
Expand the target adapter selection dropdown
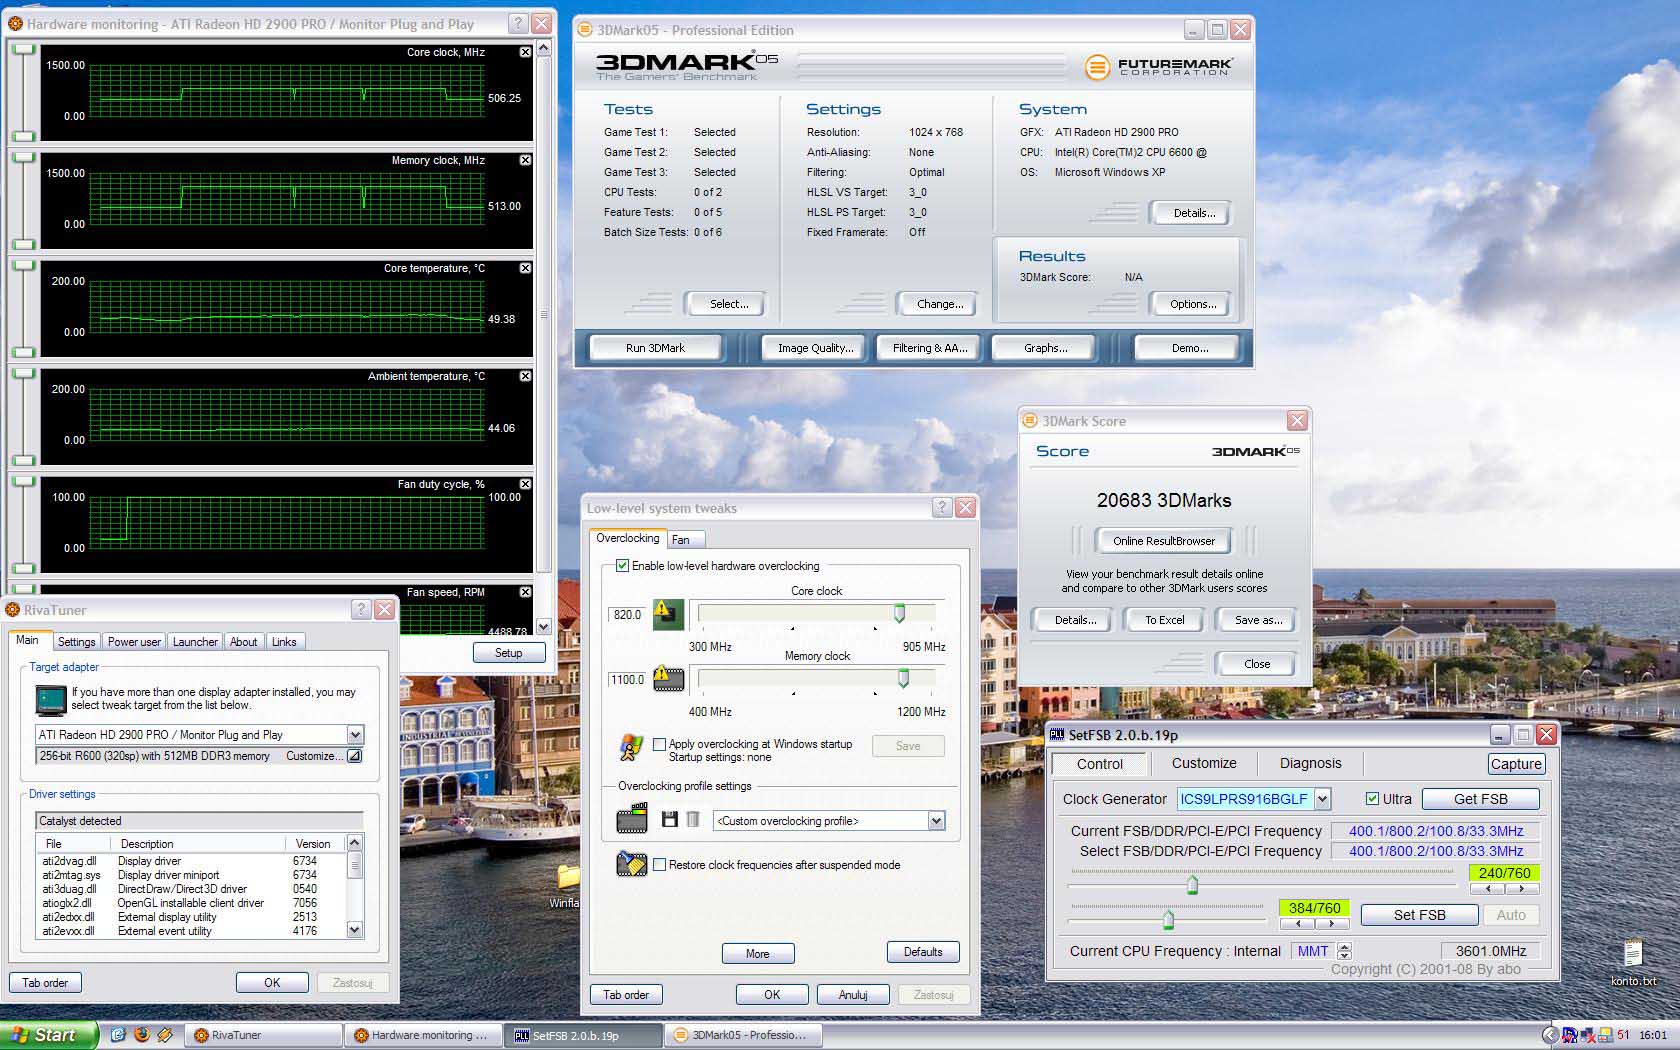pos(355,735)
